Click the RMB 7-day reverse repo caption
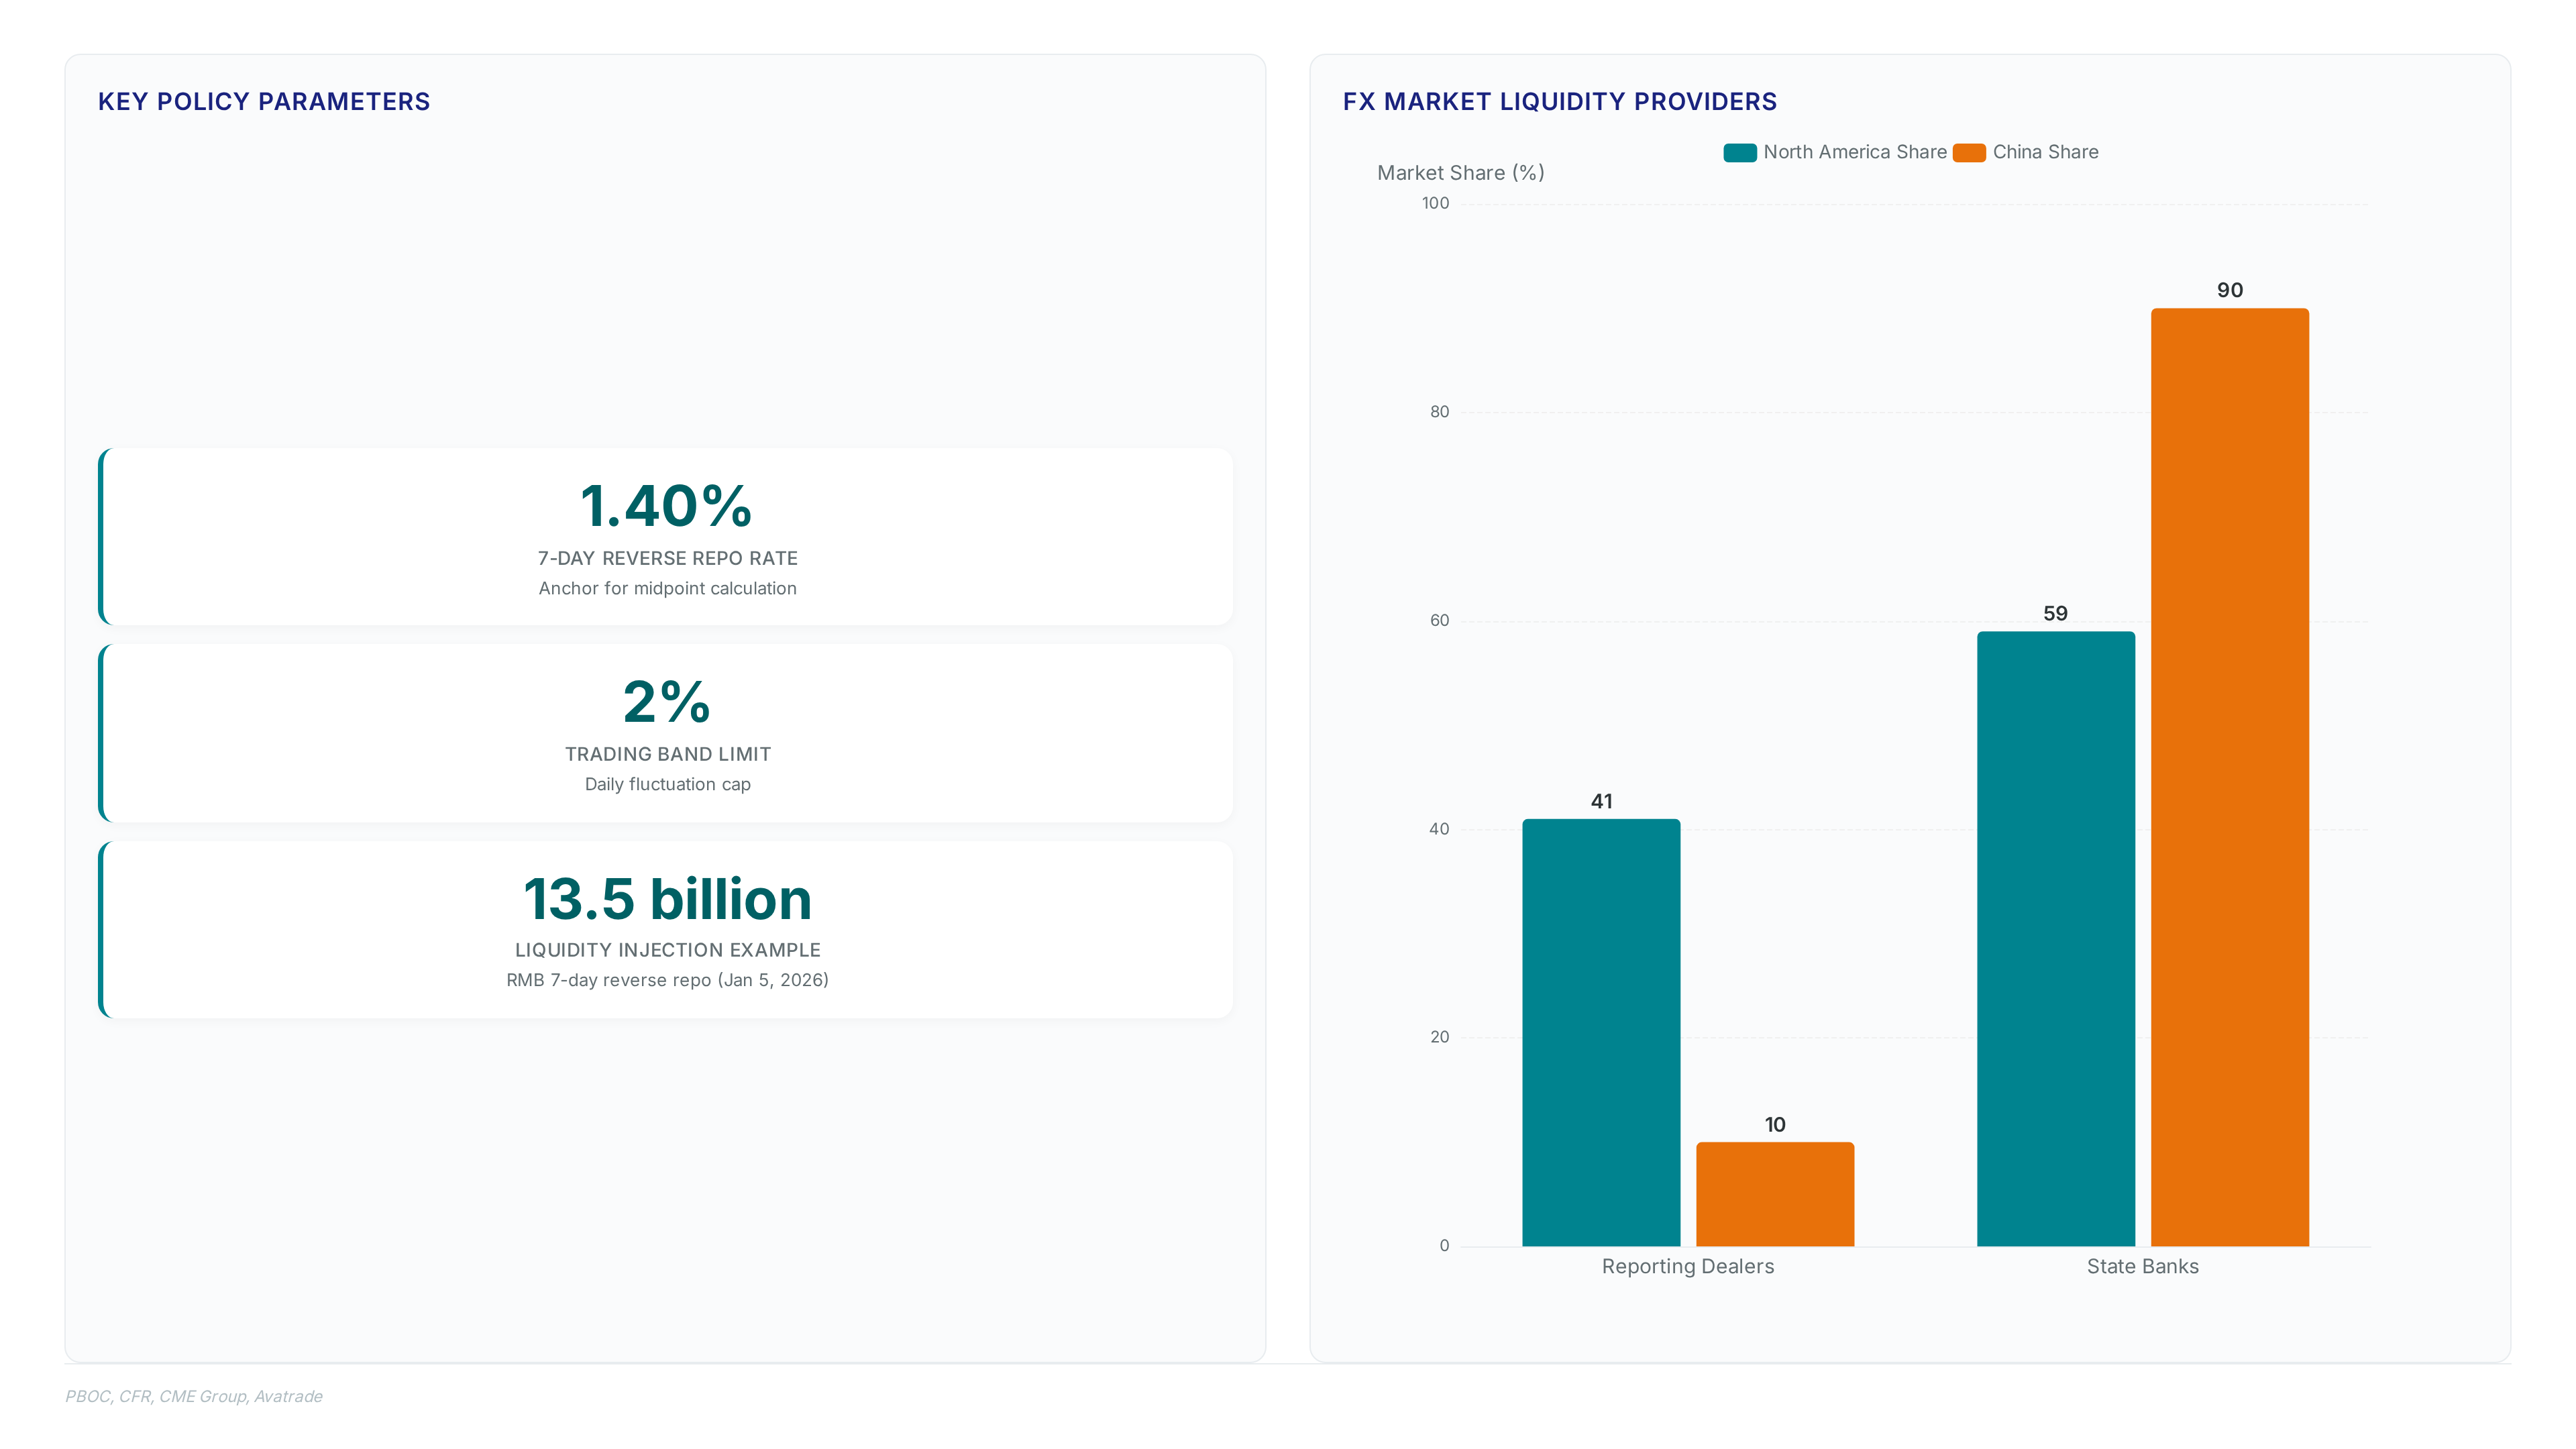Viewport: 2576px width, 1449px height. tap(667, 980)
